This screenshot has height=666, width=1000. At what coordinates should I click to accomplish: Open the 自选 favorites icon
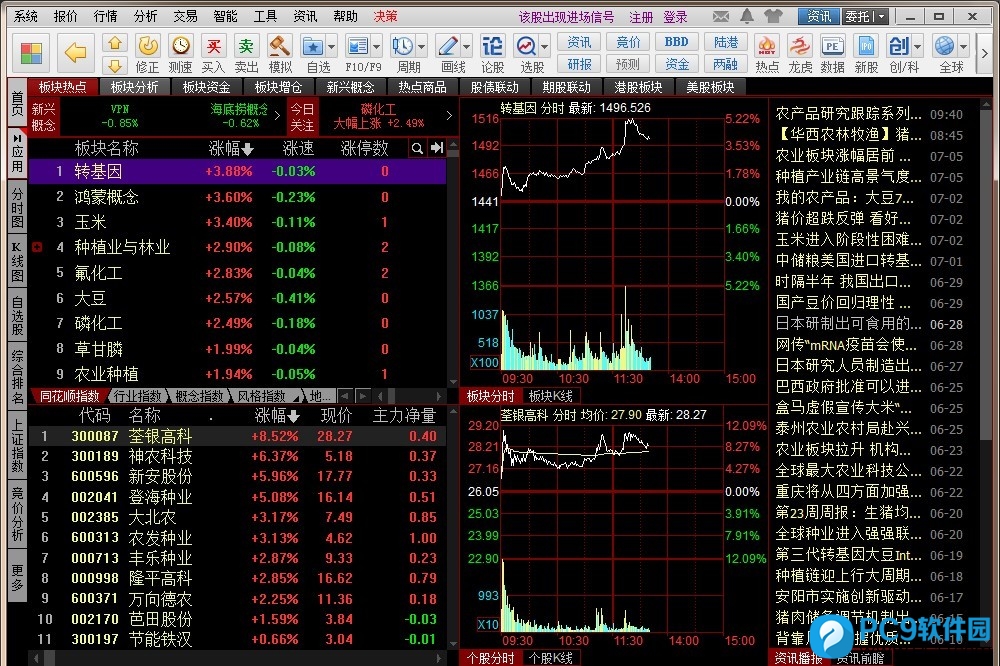point(314,54)
